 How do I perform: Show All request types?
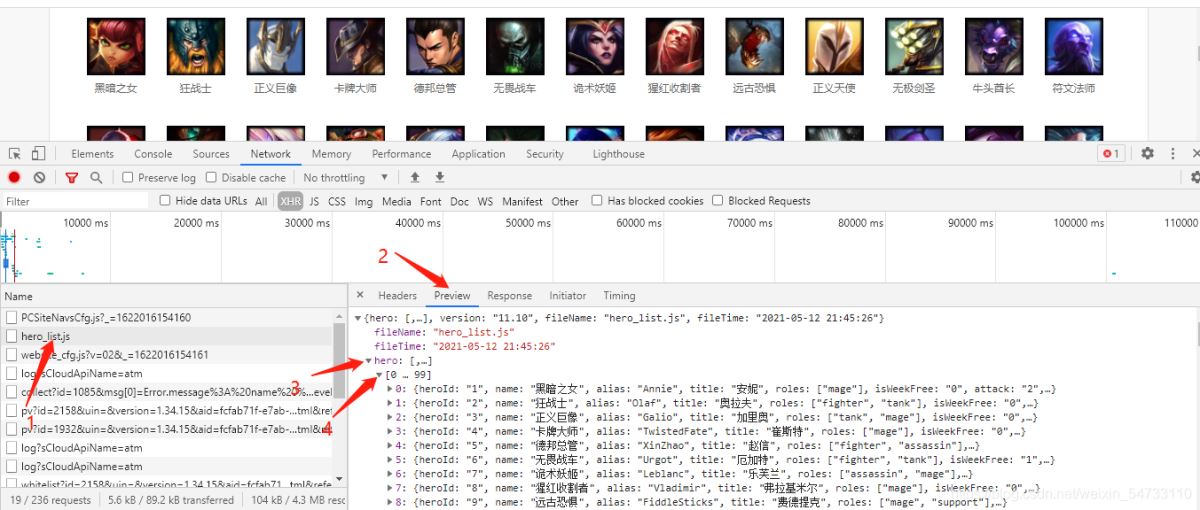[x=261, y=201]
